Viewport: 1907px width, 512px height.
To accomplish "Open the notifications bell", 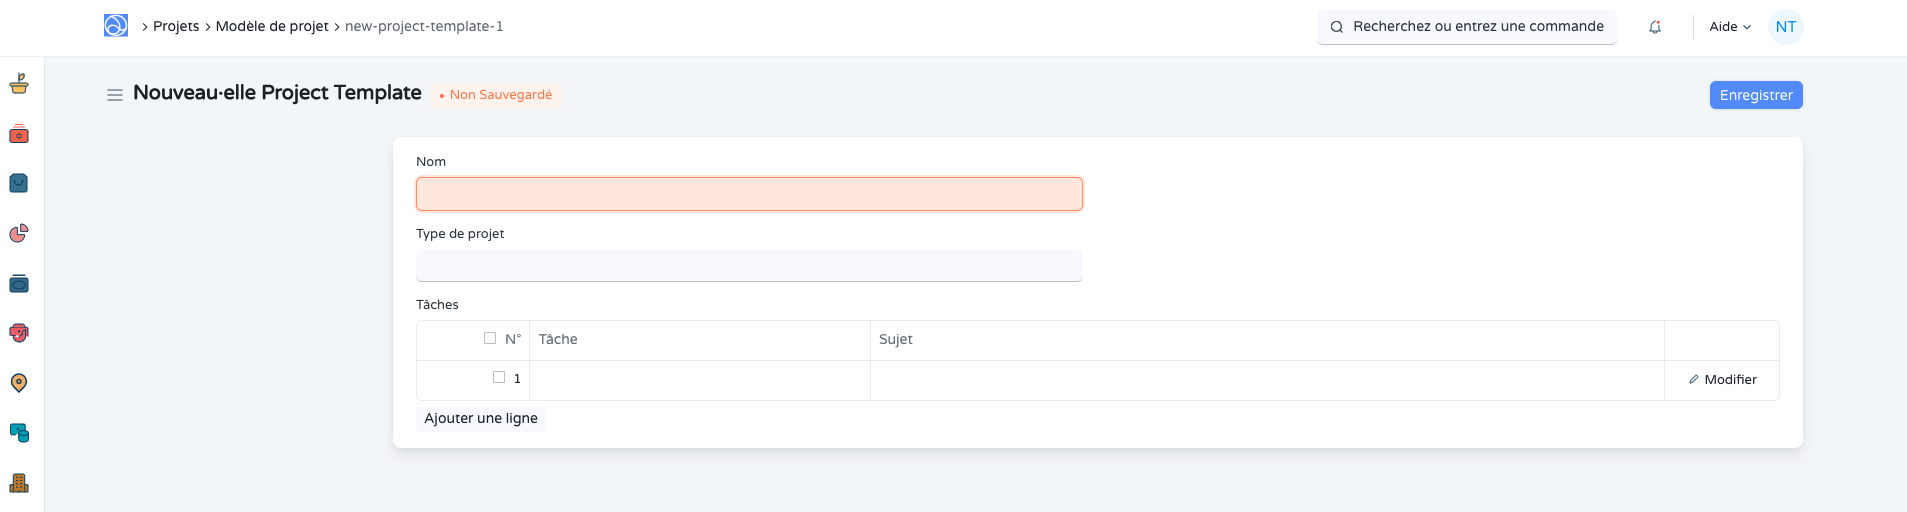I will pyautogui.click(x=1655, y=27).
